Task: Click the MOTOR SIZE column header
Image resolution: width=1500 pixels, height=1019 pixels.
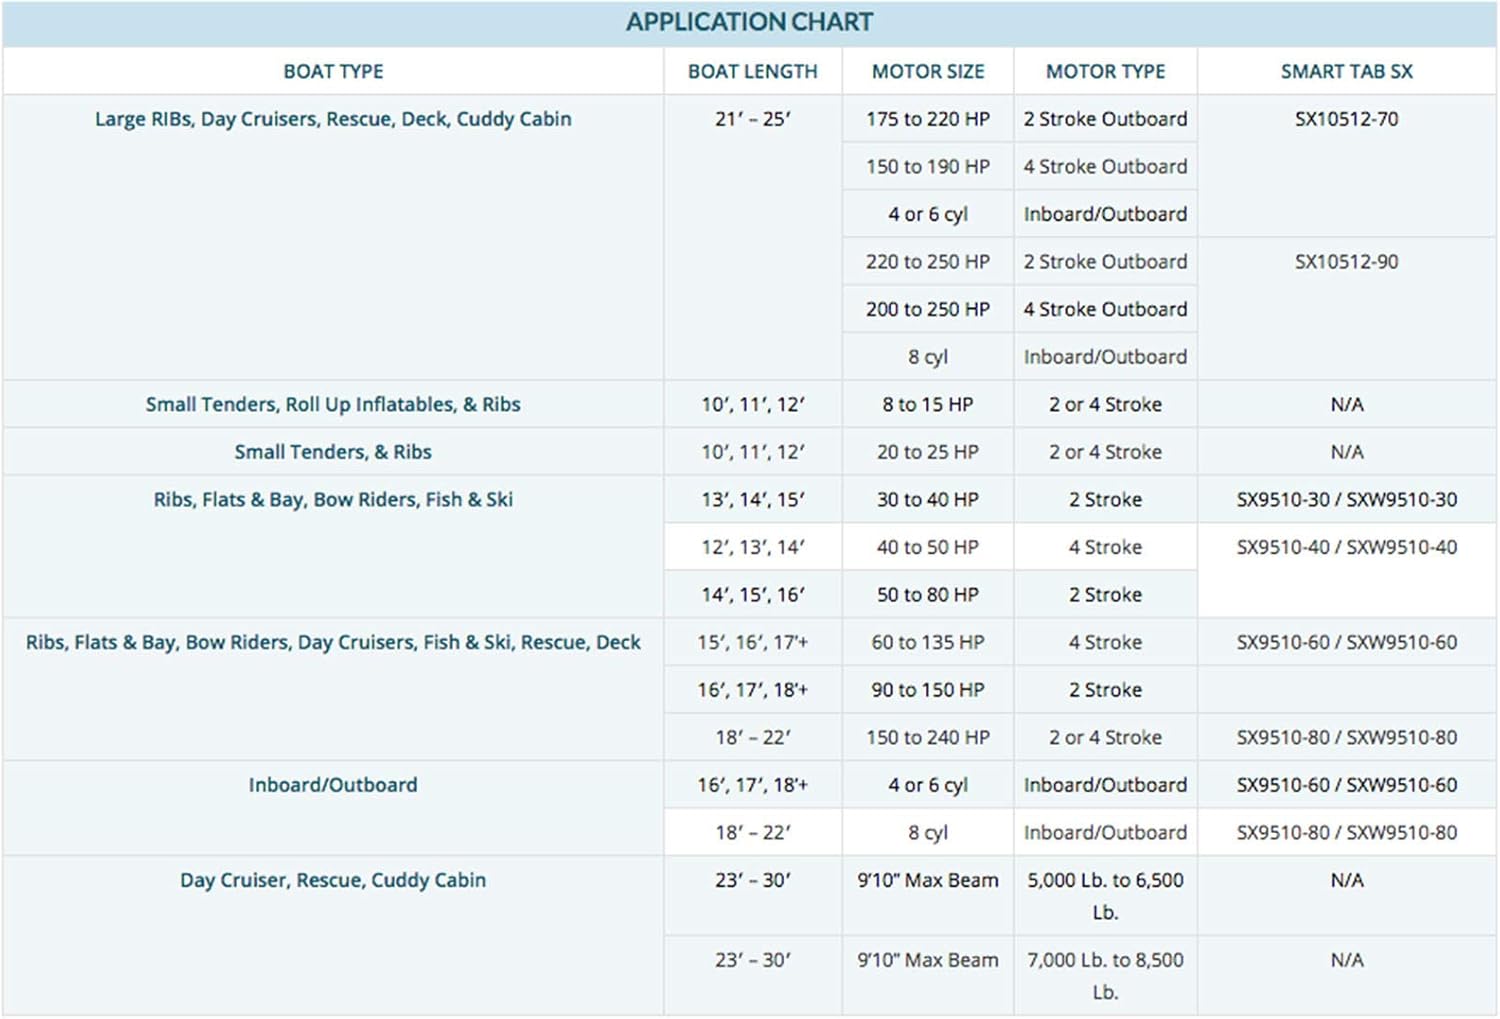Action: [x=928, y=72]
